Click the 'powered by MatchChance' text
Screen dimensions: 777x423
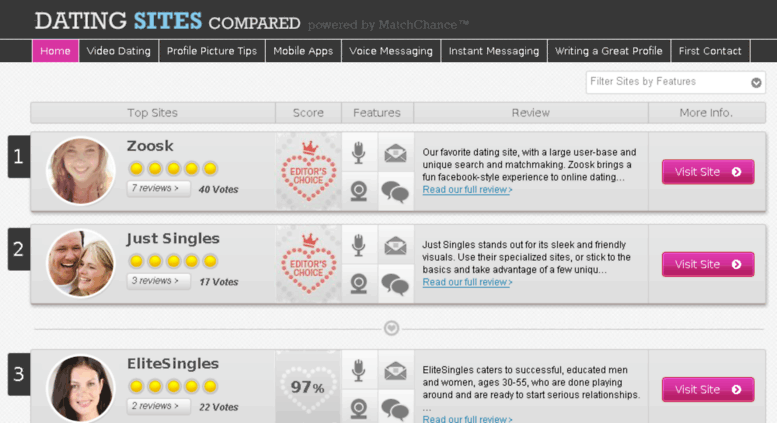click(388, 25)
